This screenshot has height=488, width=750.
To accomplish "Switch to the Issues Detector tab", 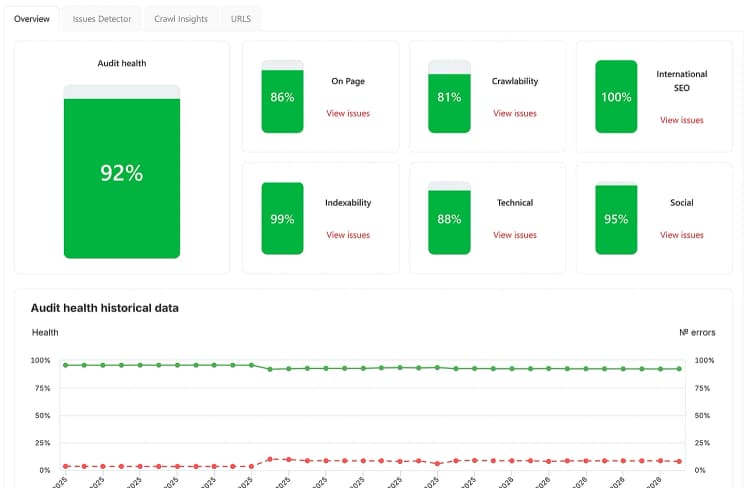I will 101,19.
